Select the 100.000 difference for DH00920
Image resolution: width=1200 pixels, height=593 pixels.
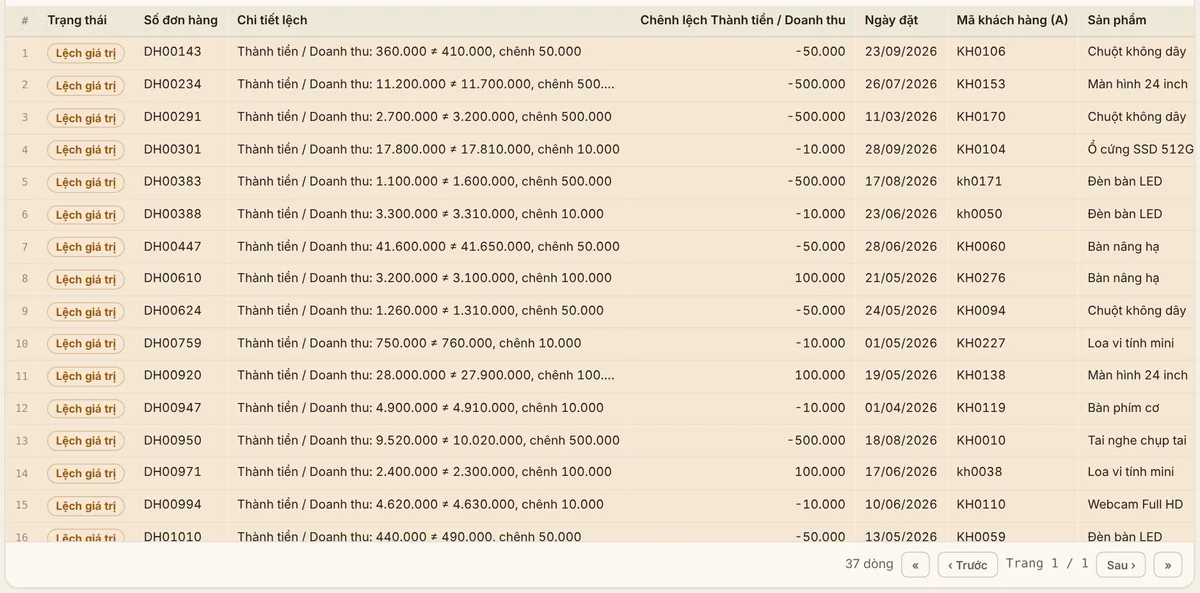pos(820,375)
